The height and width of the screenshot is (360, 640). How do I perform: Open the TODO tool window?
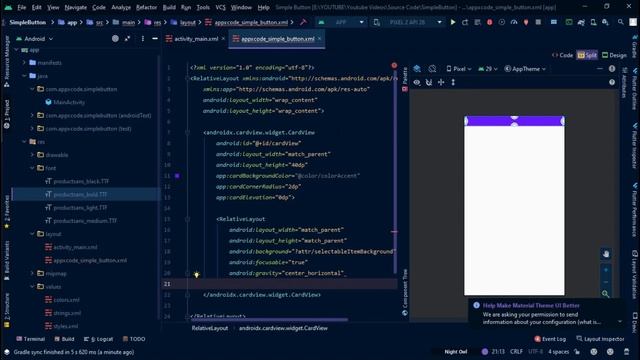(x=134, y=339)
